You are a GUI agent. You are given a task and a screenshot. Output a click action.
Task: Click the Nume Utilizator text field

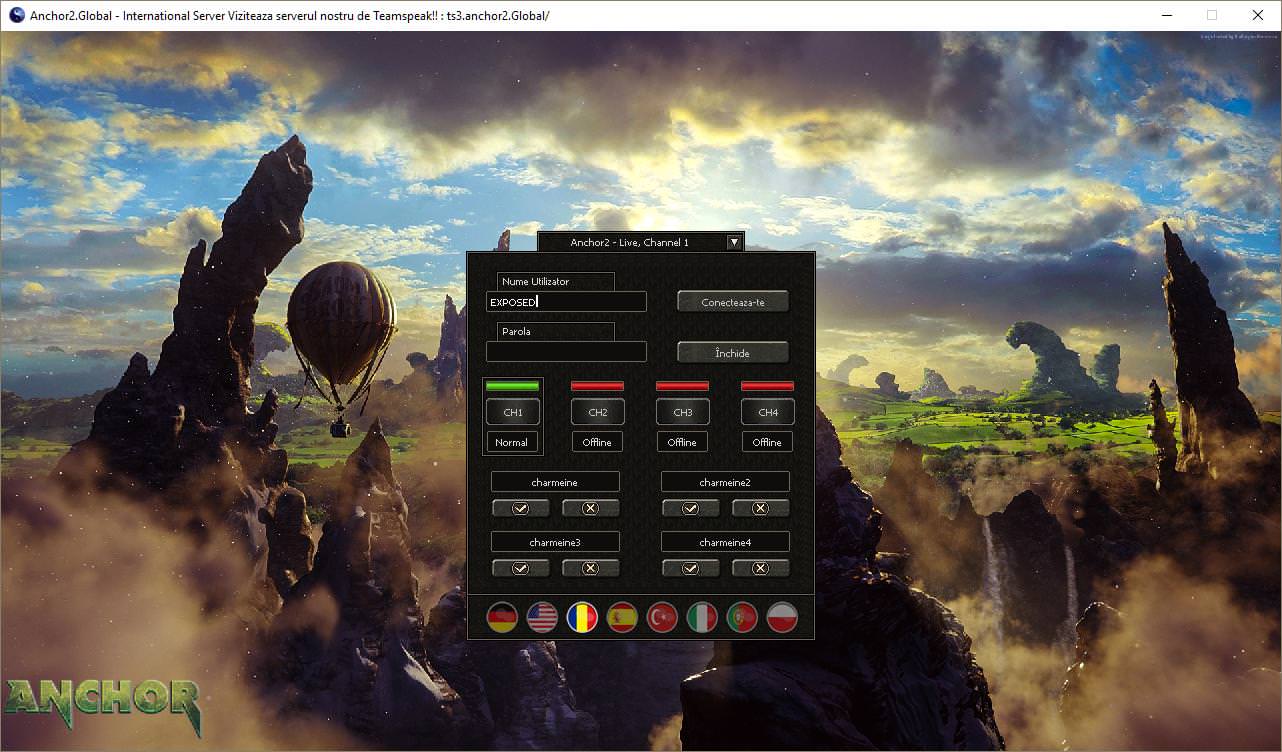point(565,301)
